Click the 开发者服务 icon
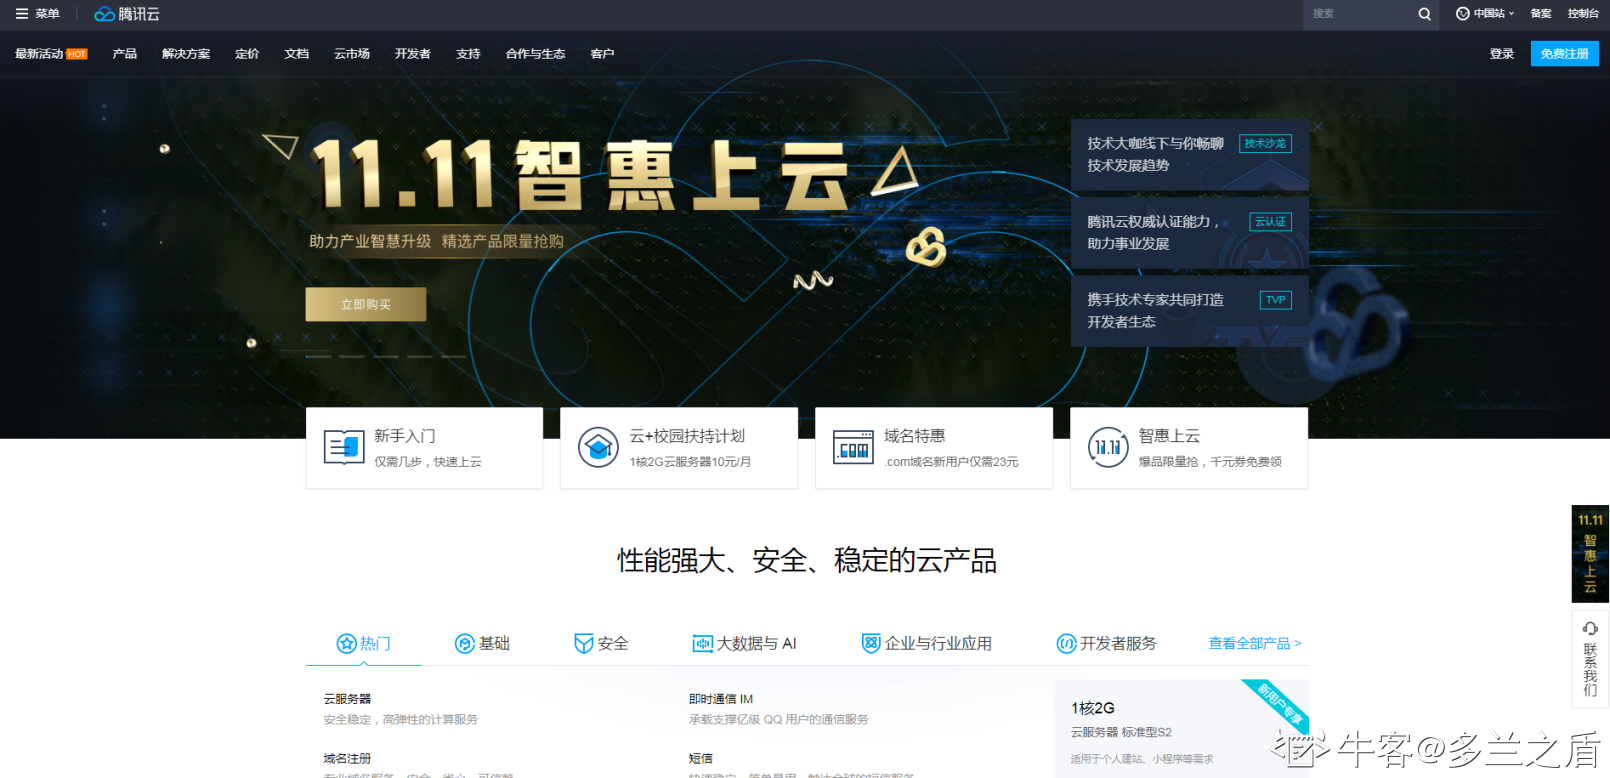Image resolution: width=1610 pixels, height=778 pixels. pos(1066,643)
